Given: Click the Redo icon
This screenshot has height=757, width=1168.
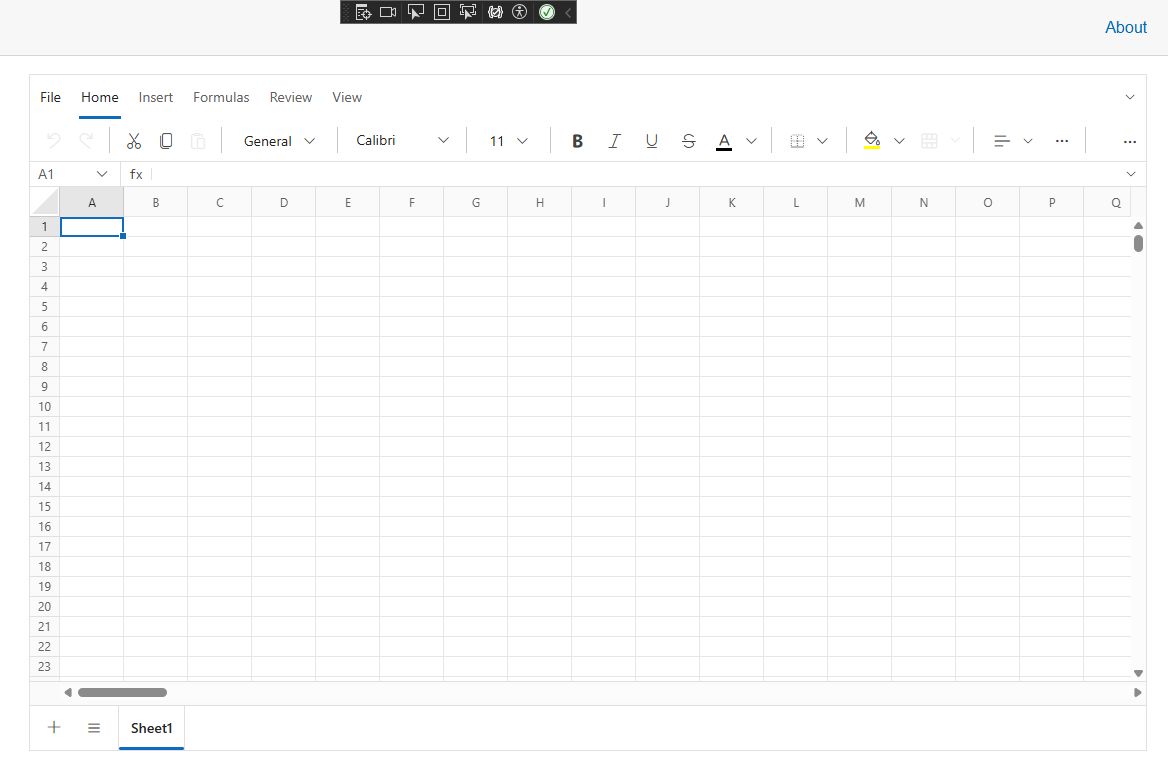Looking at the screenshot, I should [86, 141].
